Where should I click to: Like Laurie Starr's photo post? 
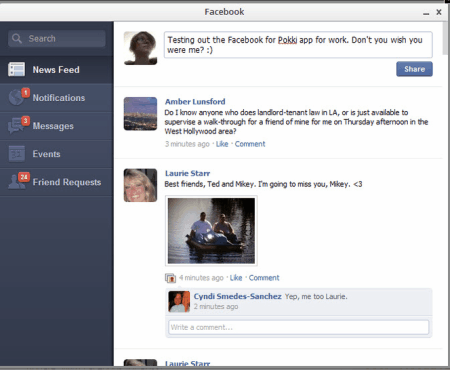[236, 278]
